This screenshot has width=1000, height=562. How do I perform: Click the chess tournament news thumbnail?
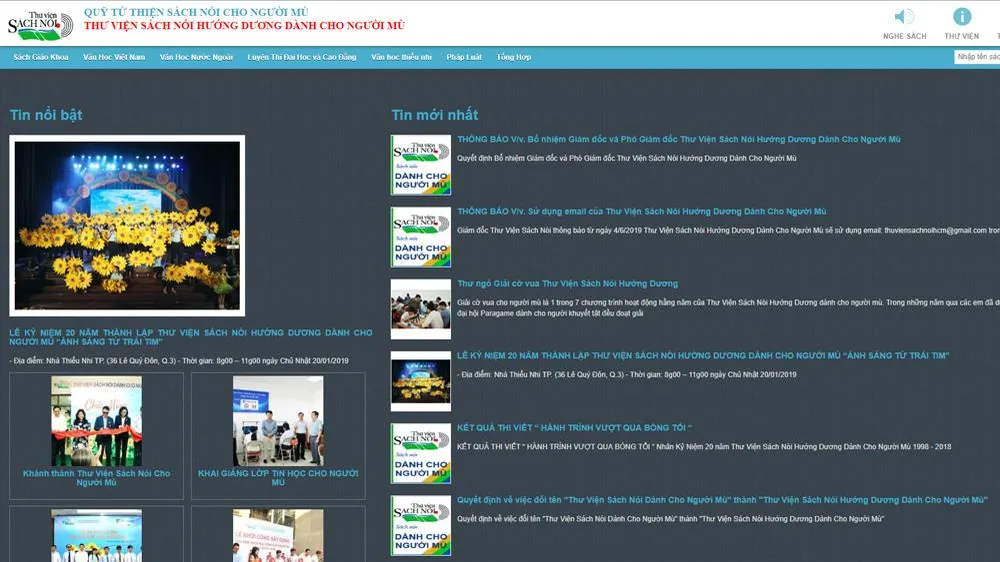click(x=421, y=309)
